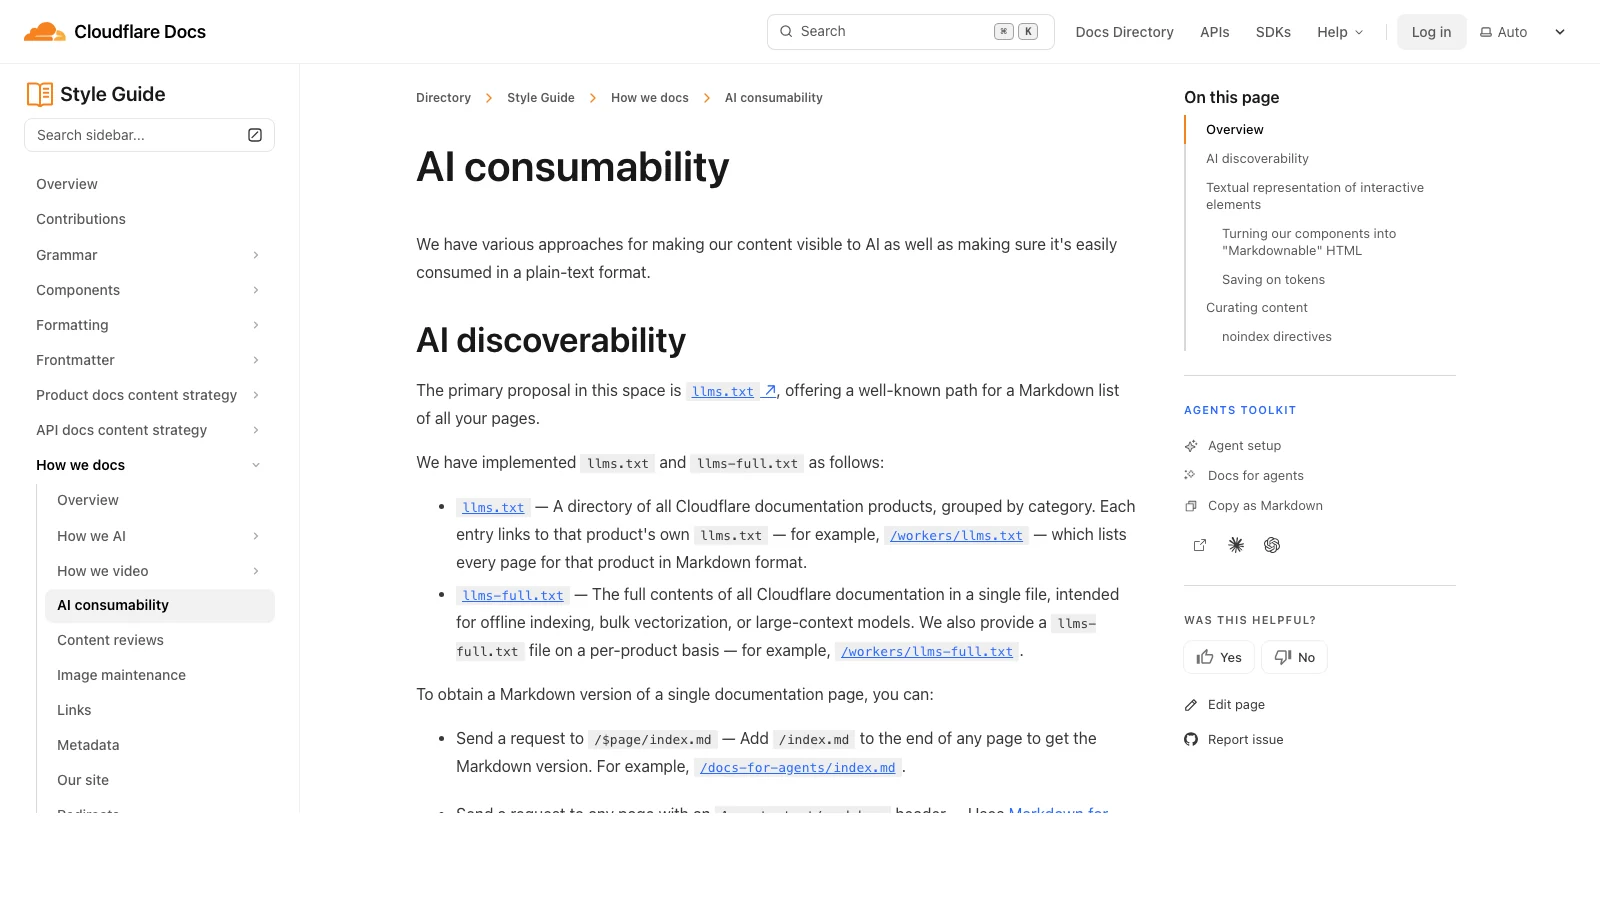Open the /docs-for-agents/index.md link
The image size is (1600, 900).
tap(798, 768)
